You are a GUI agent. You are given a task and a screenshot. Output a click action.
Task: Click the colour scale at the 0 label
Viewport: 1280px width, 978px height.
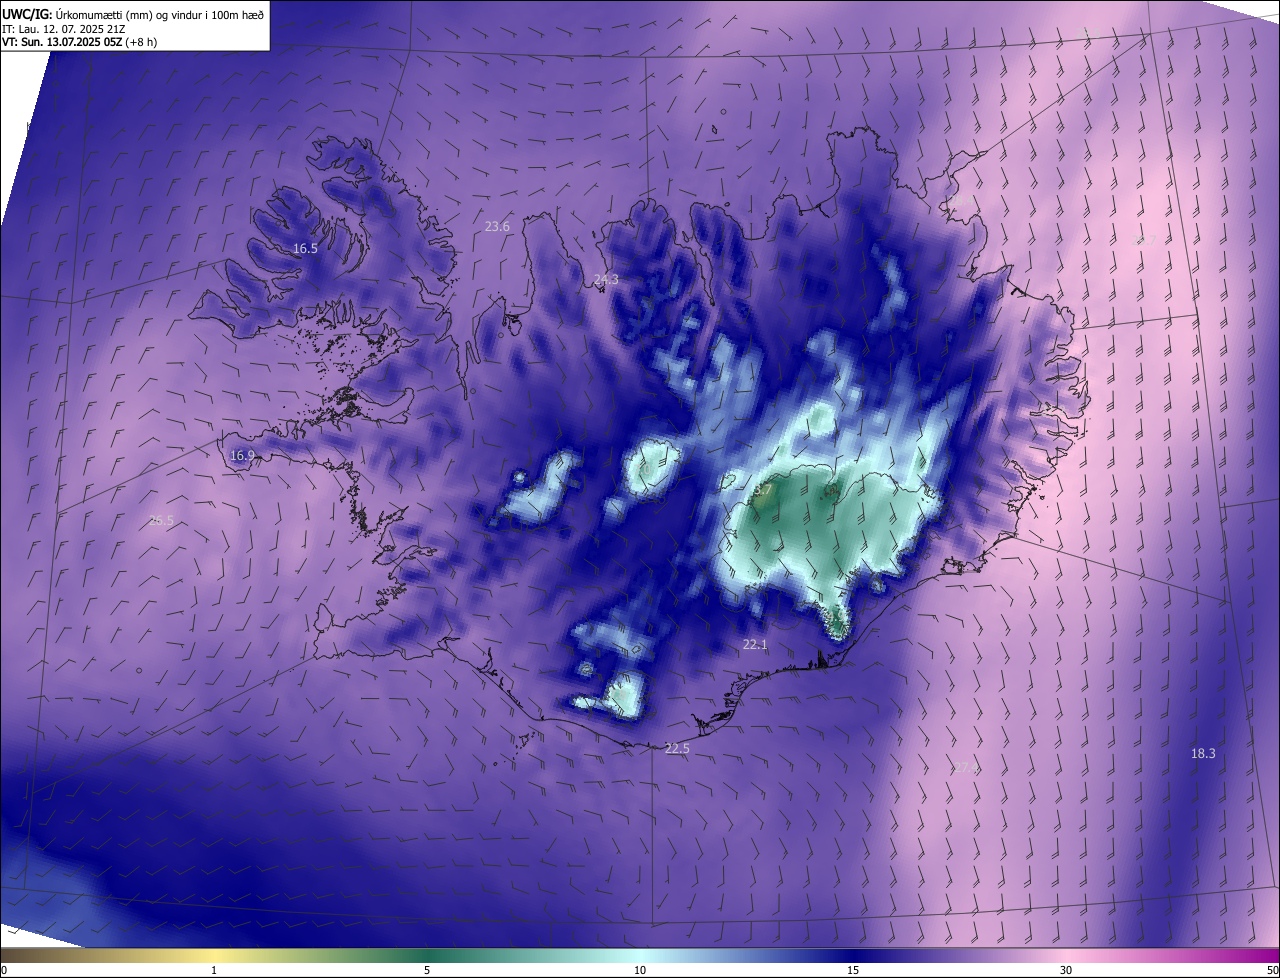(4, 970)
